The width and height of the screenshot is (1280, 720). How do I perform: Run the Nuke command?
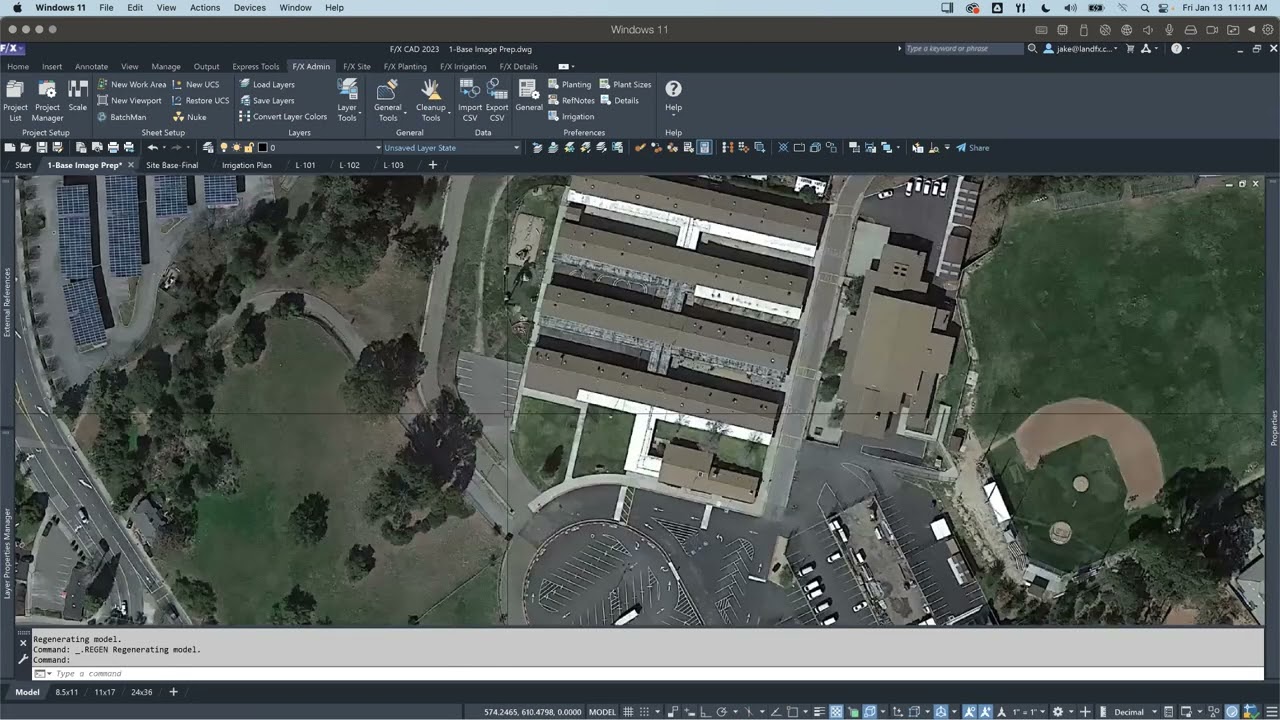click(190, 117)
